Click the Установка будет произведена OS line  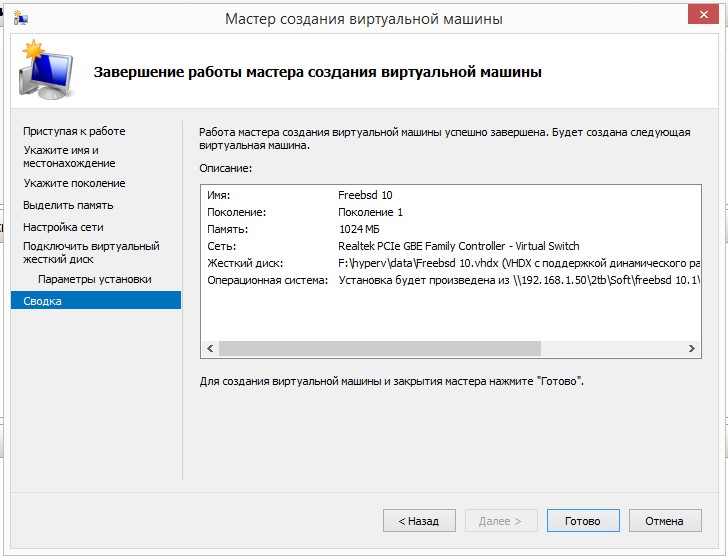[x=519, y=280]
